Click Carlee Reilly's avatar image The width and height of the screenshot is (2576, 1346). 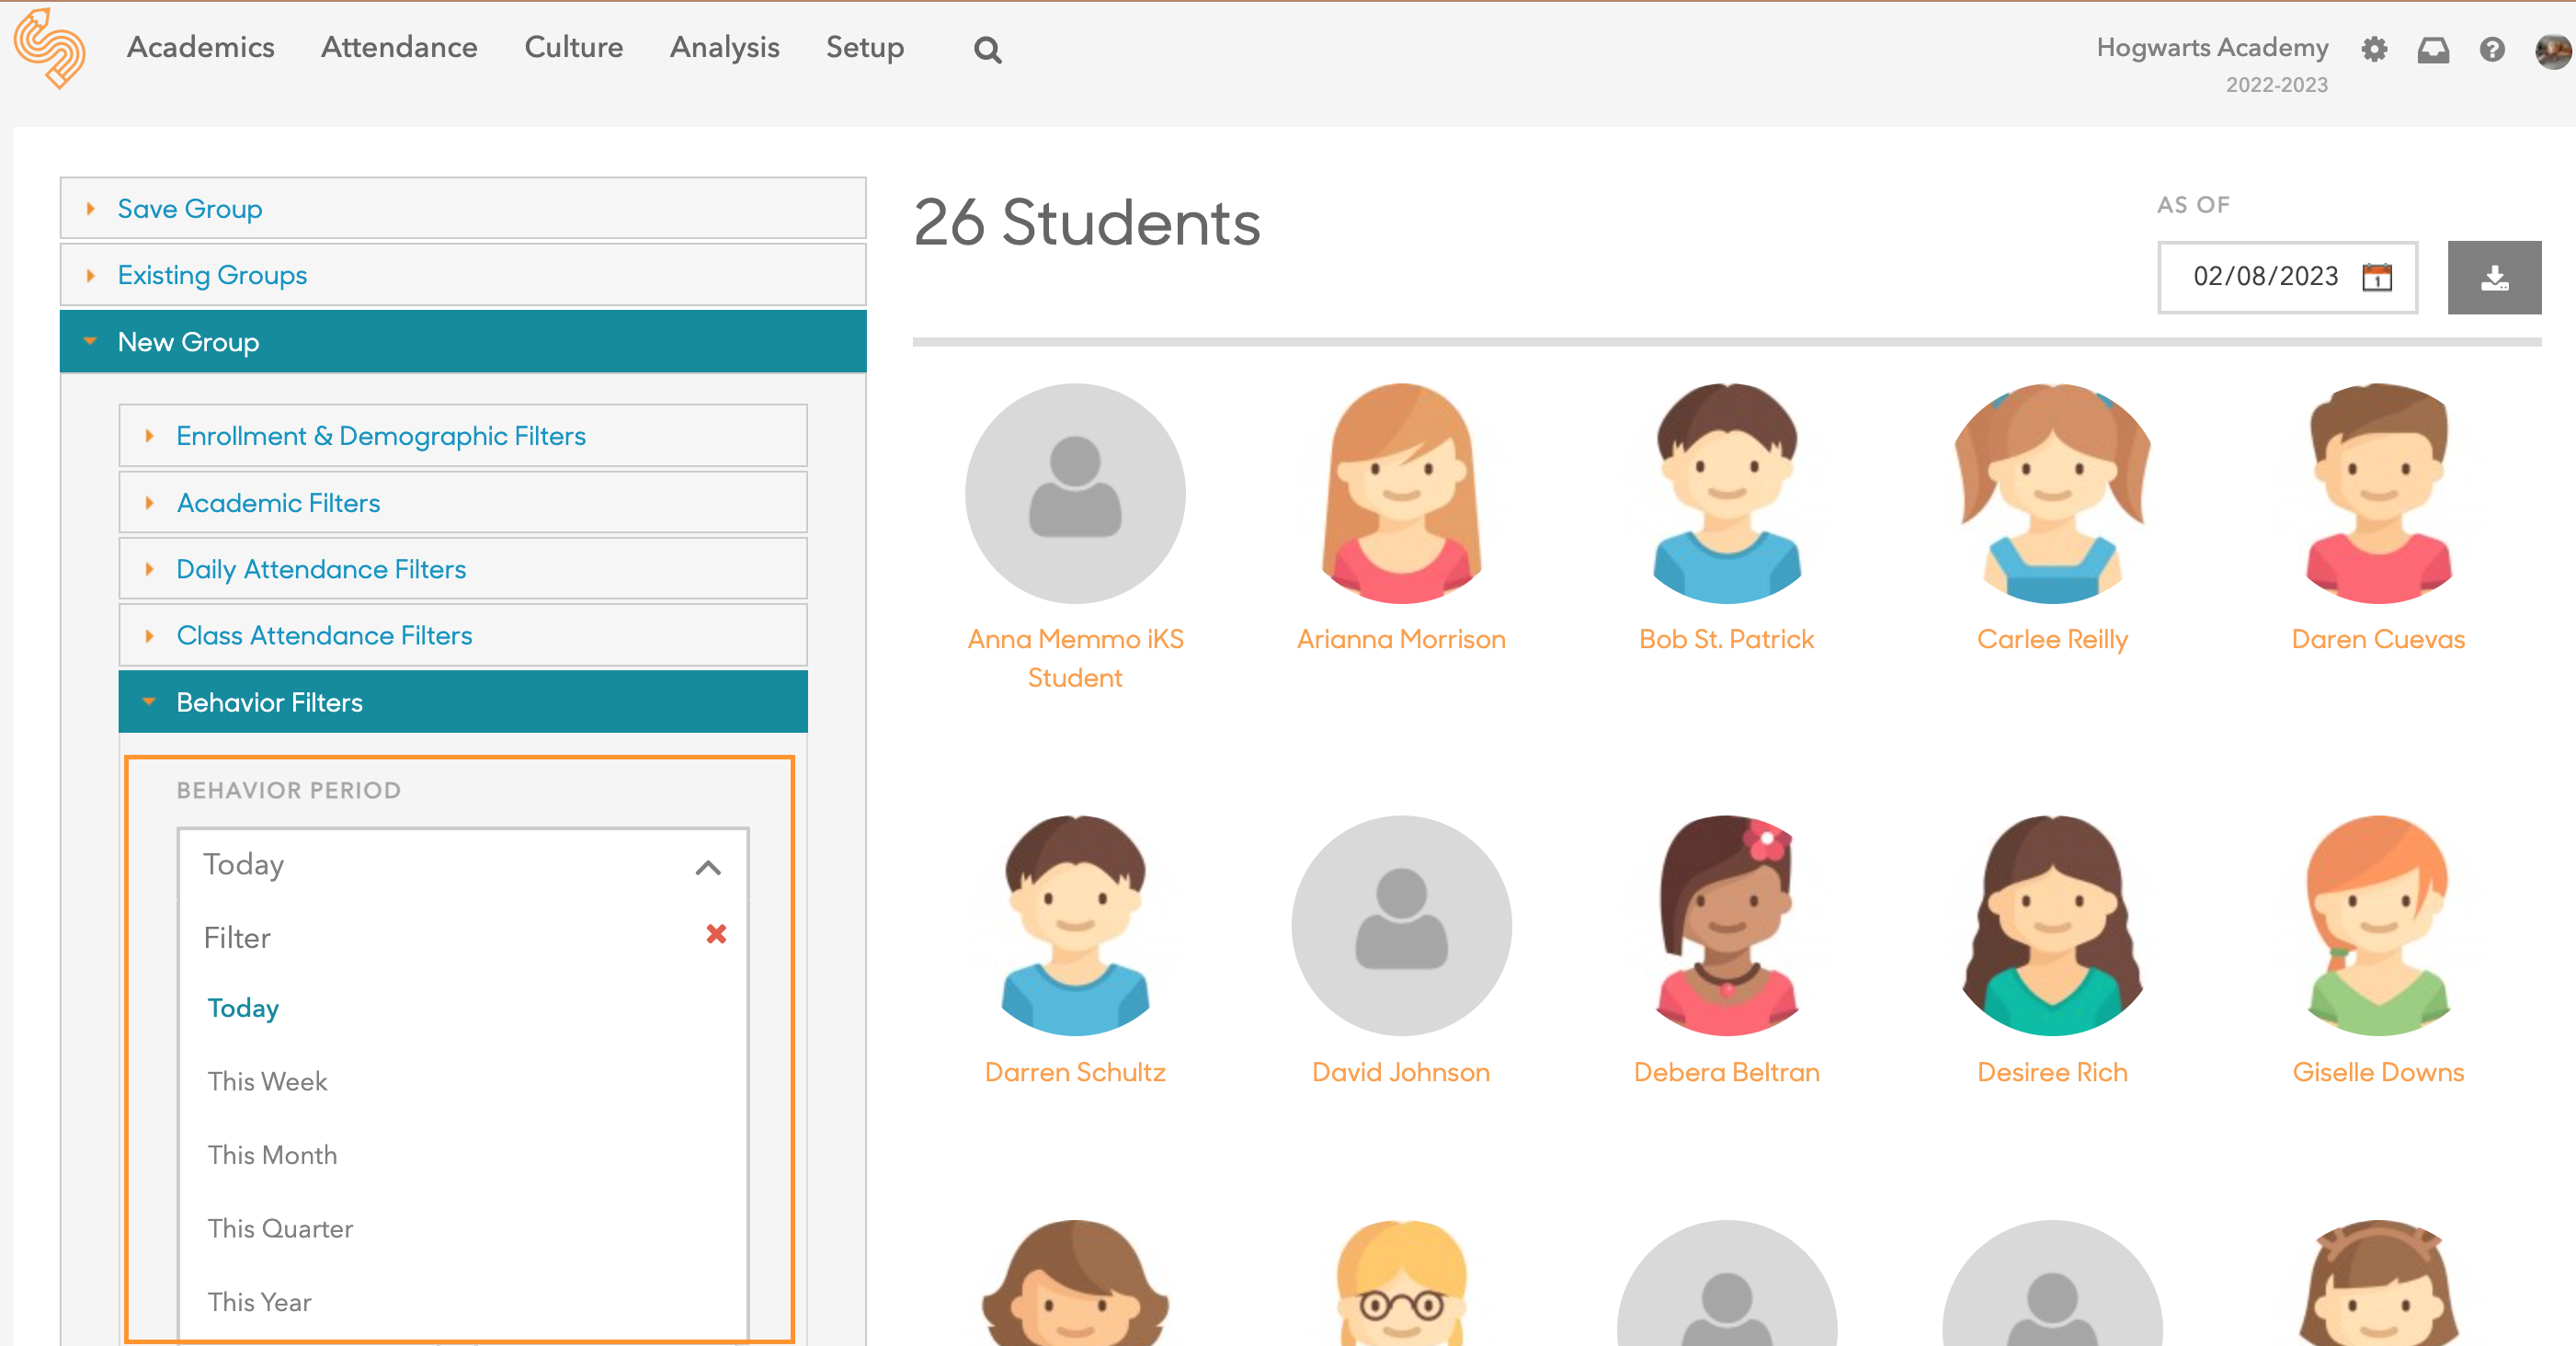[2052, 494]
